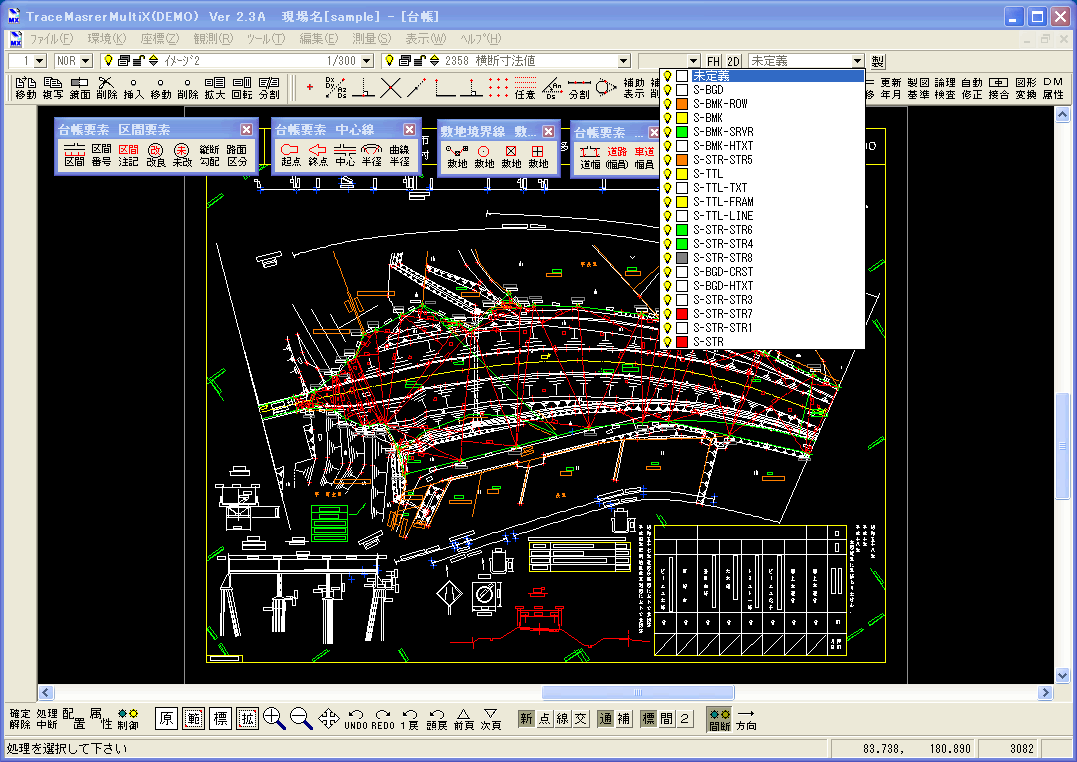Open the 観測(R) menu
Screen dimensions: 1077x762
(x=214, y=39)
